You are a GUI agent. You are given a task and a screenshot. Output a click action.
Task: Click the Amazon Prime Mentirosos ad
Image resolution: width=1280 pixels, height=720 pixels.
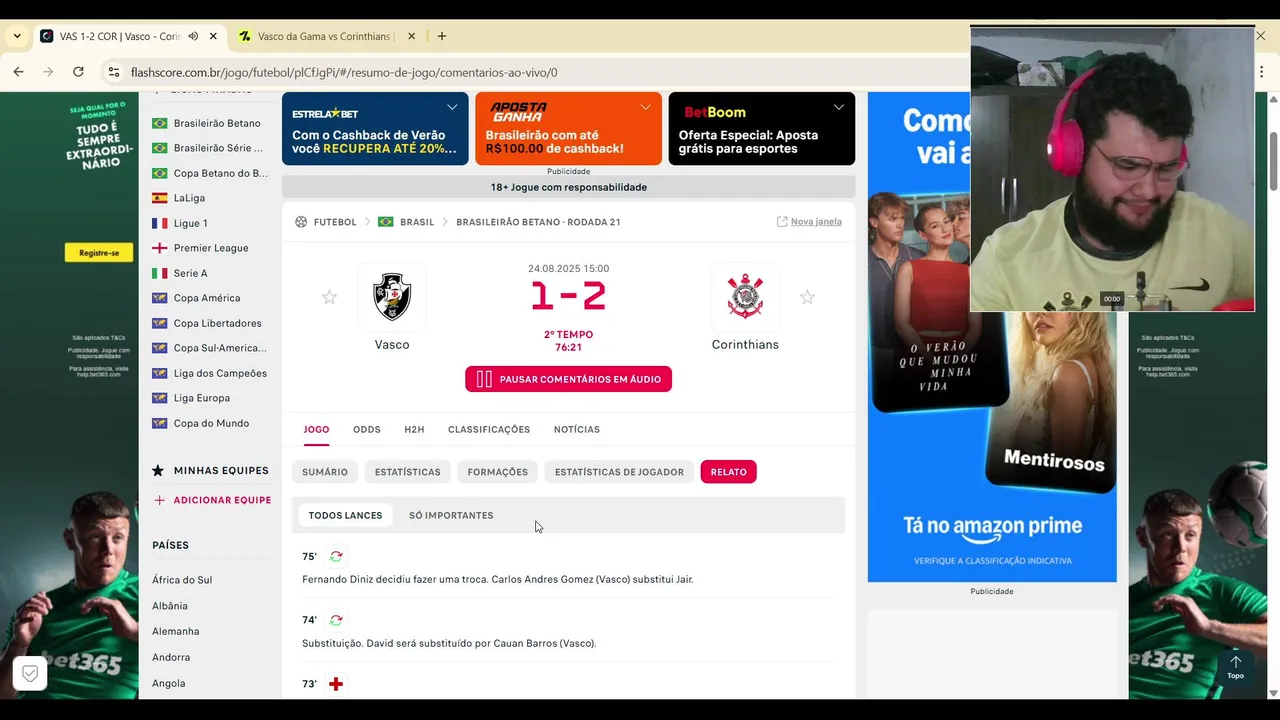point(992,337)
